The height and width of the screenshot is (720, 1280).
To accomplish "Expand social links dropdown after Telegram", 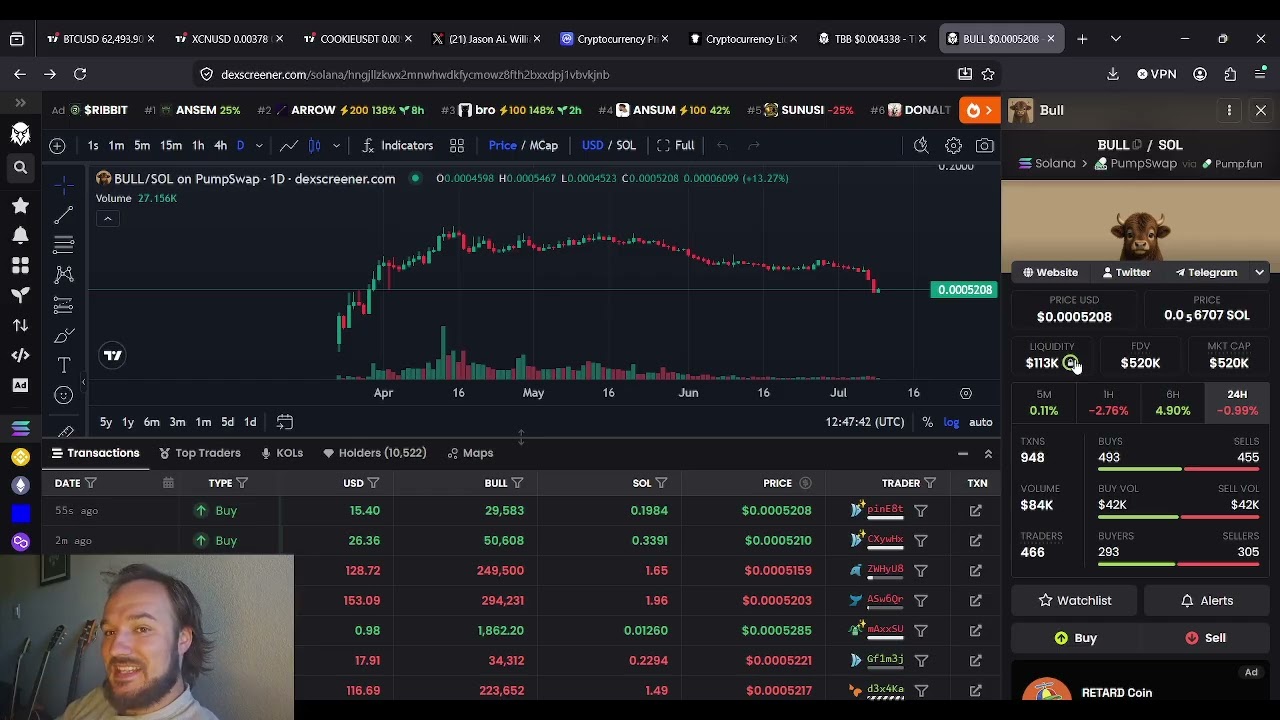I will coord(1259,272).
